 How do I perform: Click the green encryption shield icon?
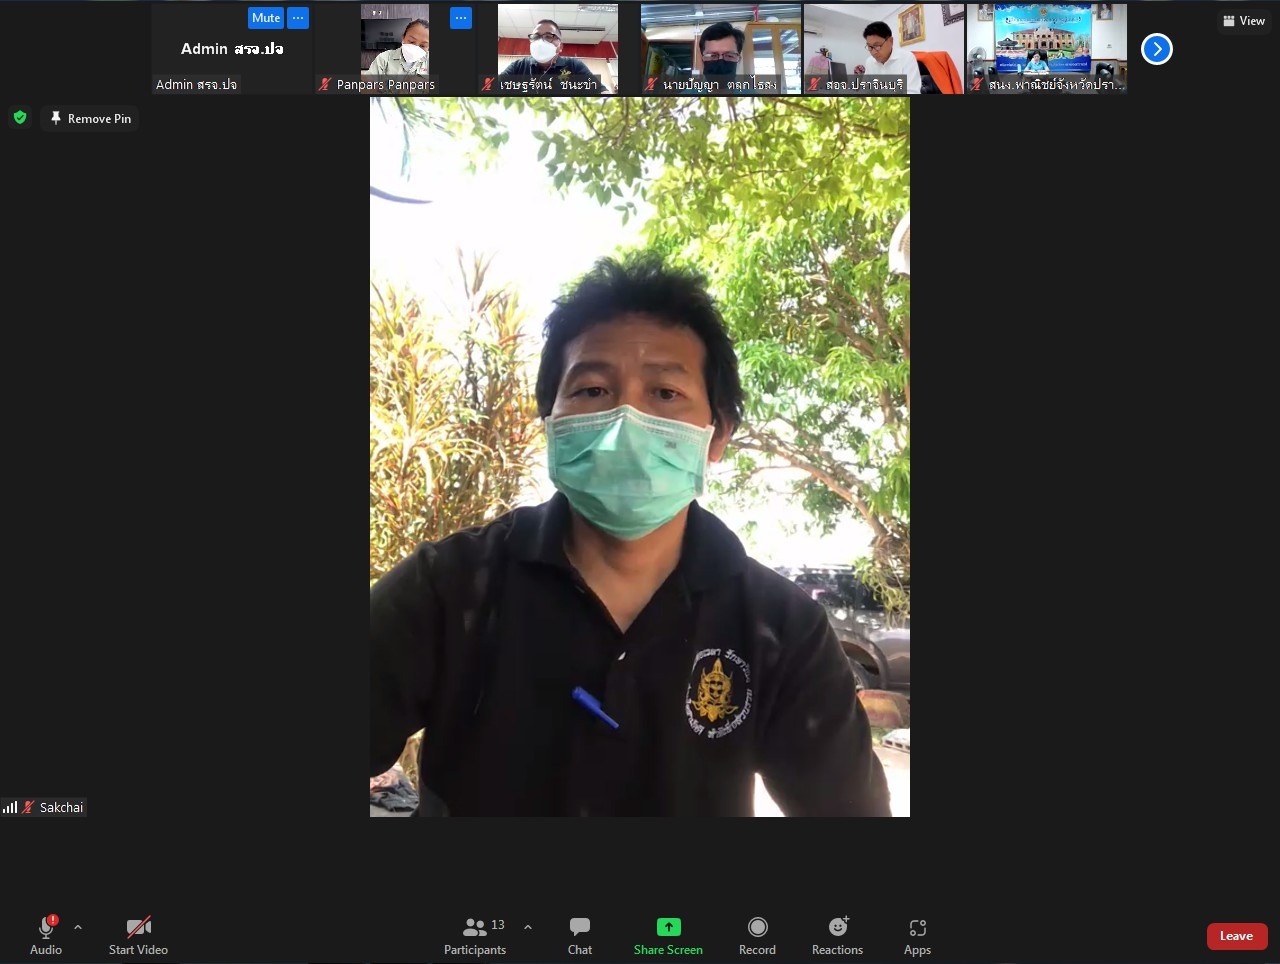[x=20, y=118]
